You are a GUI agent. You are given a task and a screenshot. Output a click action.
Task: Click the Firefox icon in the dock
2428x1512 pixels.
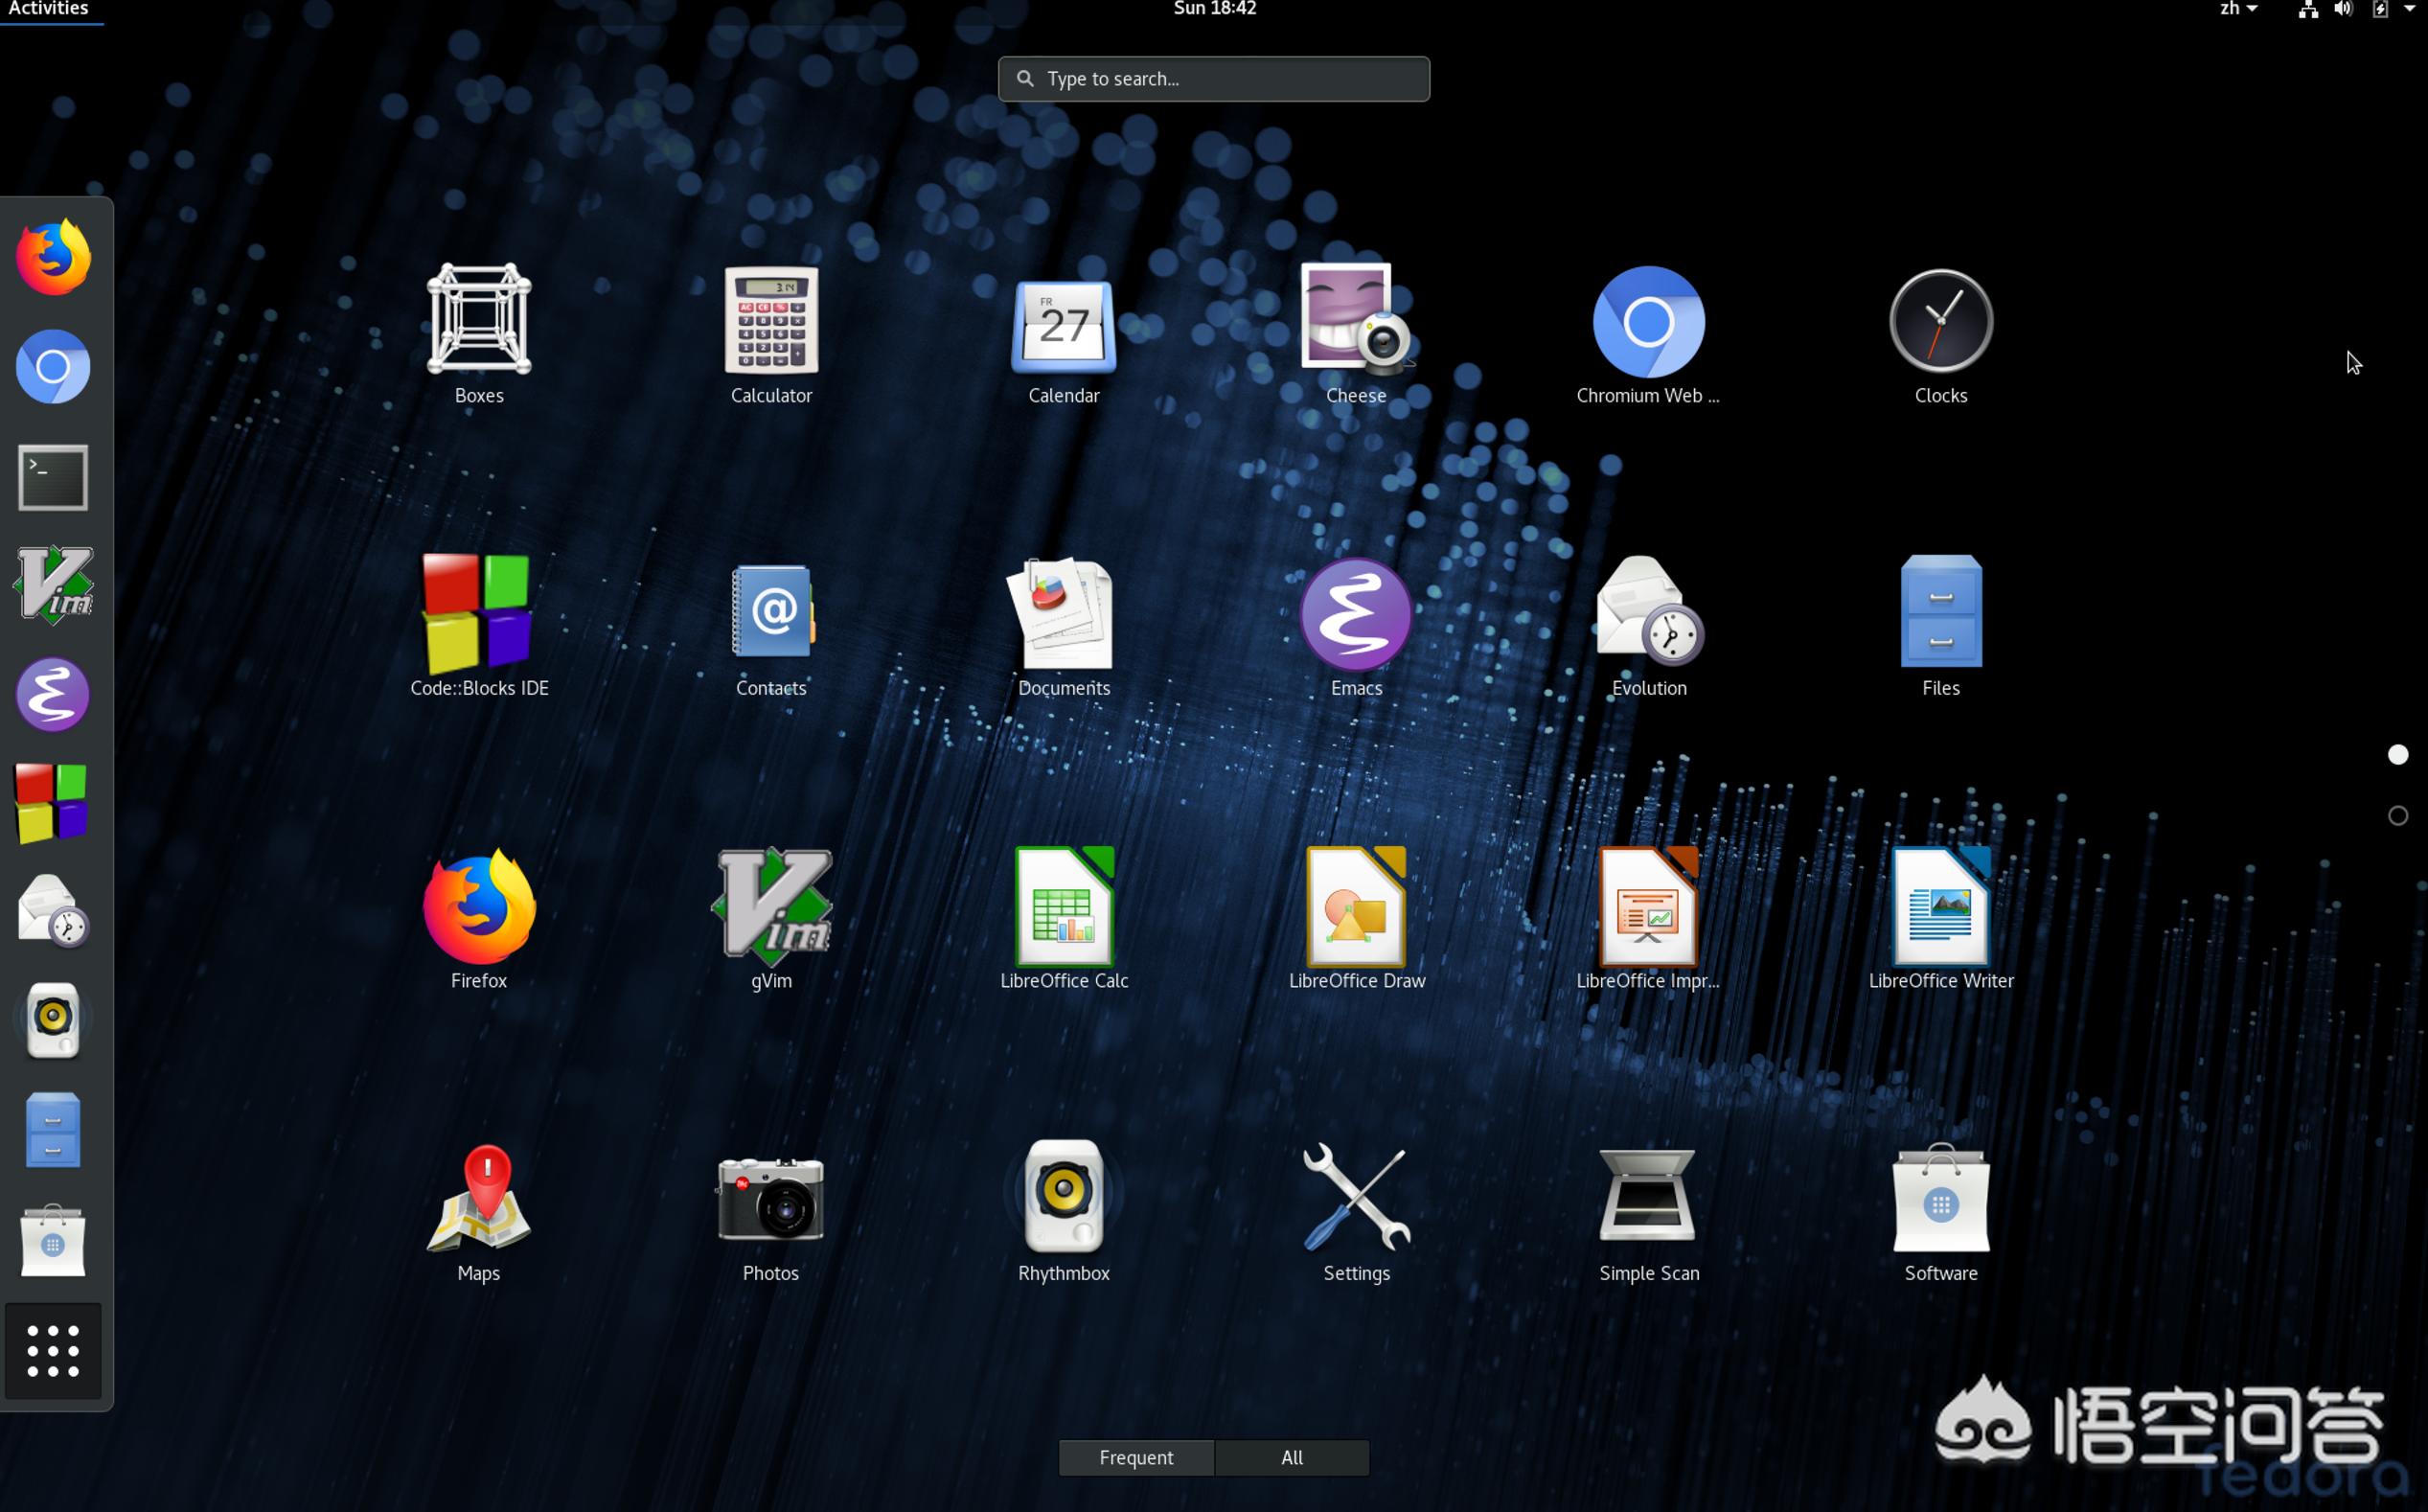point(53,258)
